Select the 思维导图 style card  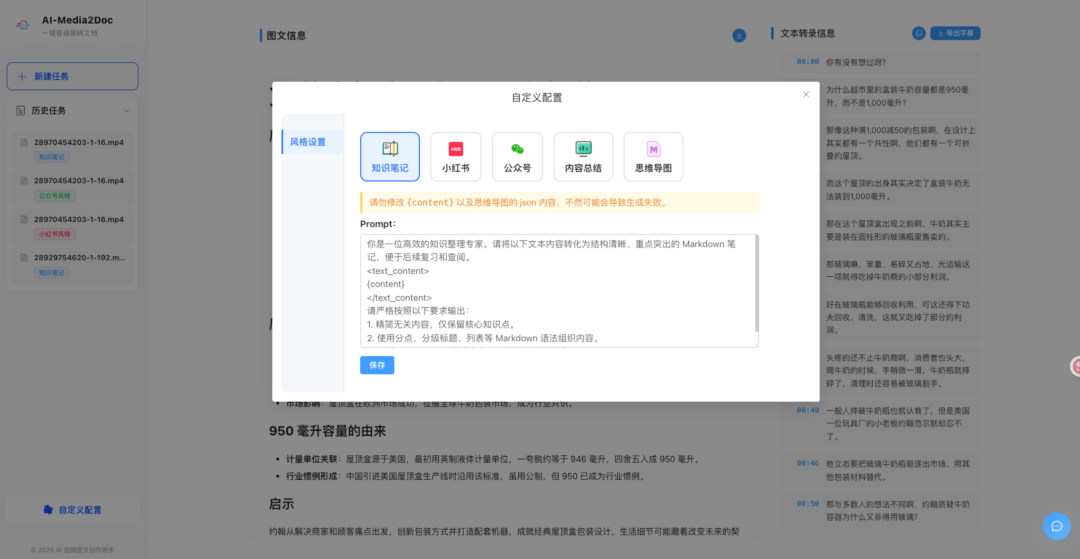tap(653, 156)
